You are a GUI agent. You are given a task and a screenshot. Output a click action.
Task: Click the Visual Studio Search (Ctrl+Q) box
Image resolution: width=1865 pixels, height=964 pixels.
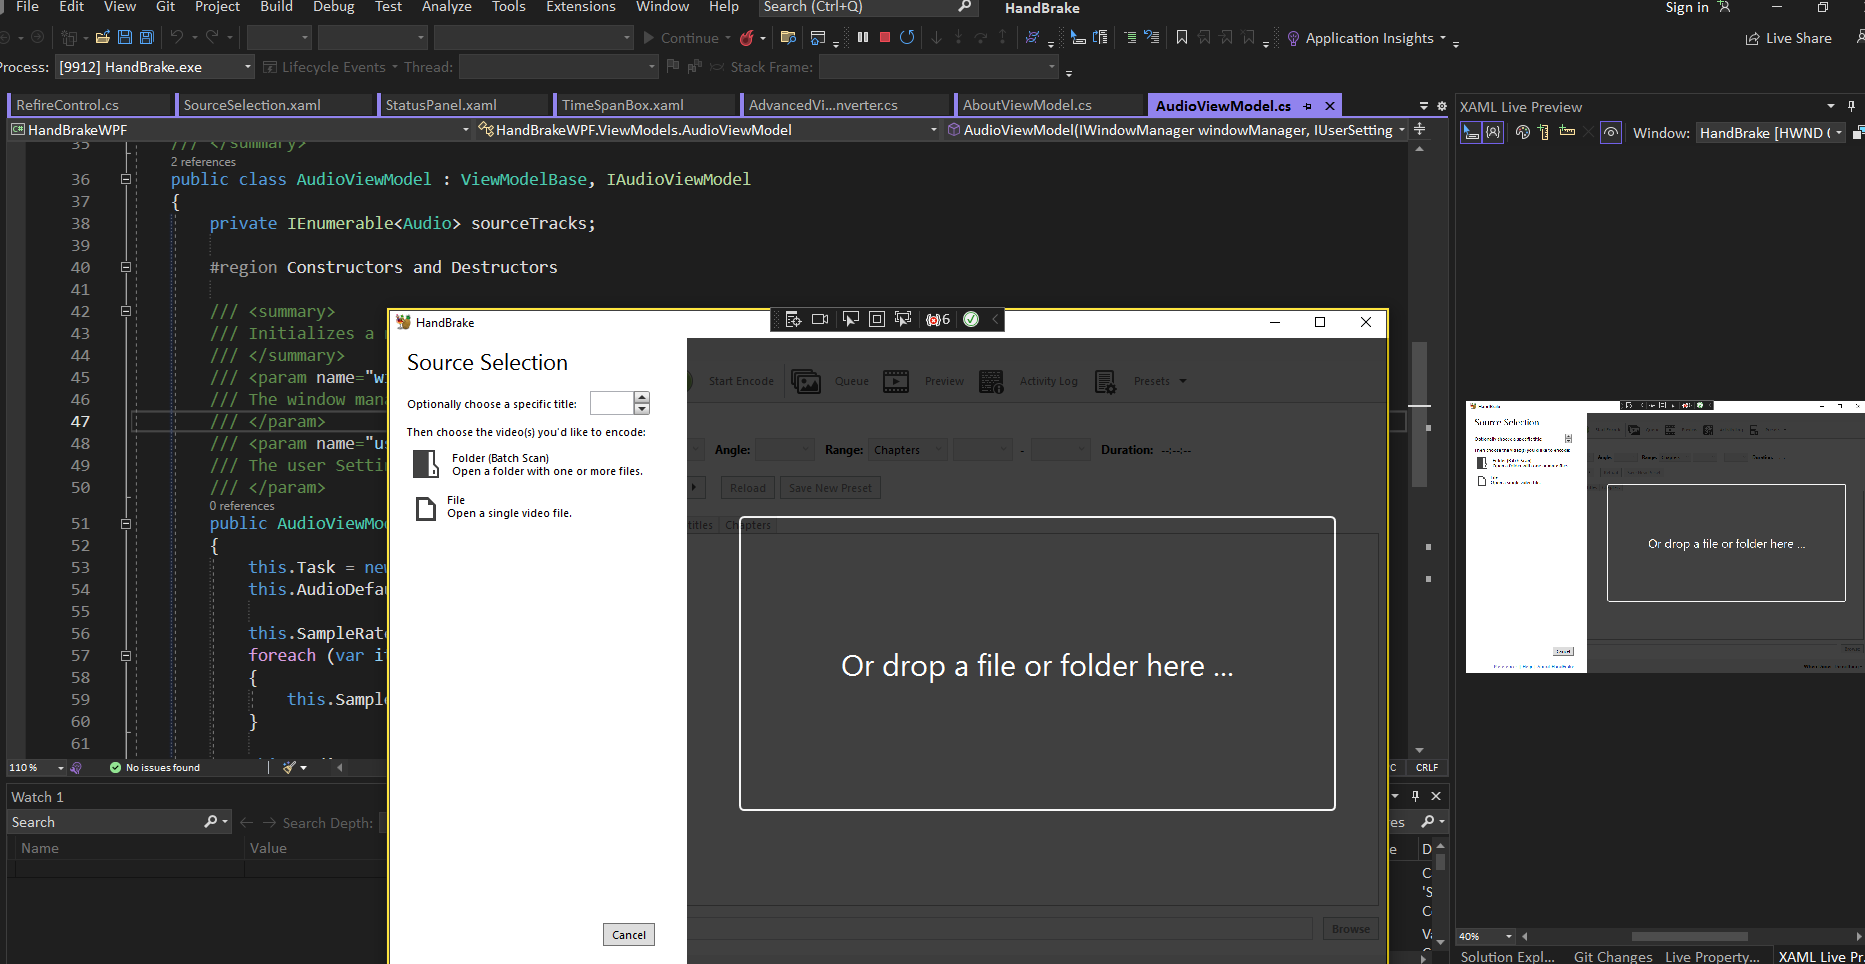[867, 7]
